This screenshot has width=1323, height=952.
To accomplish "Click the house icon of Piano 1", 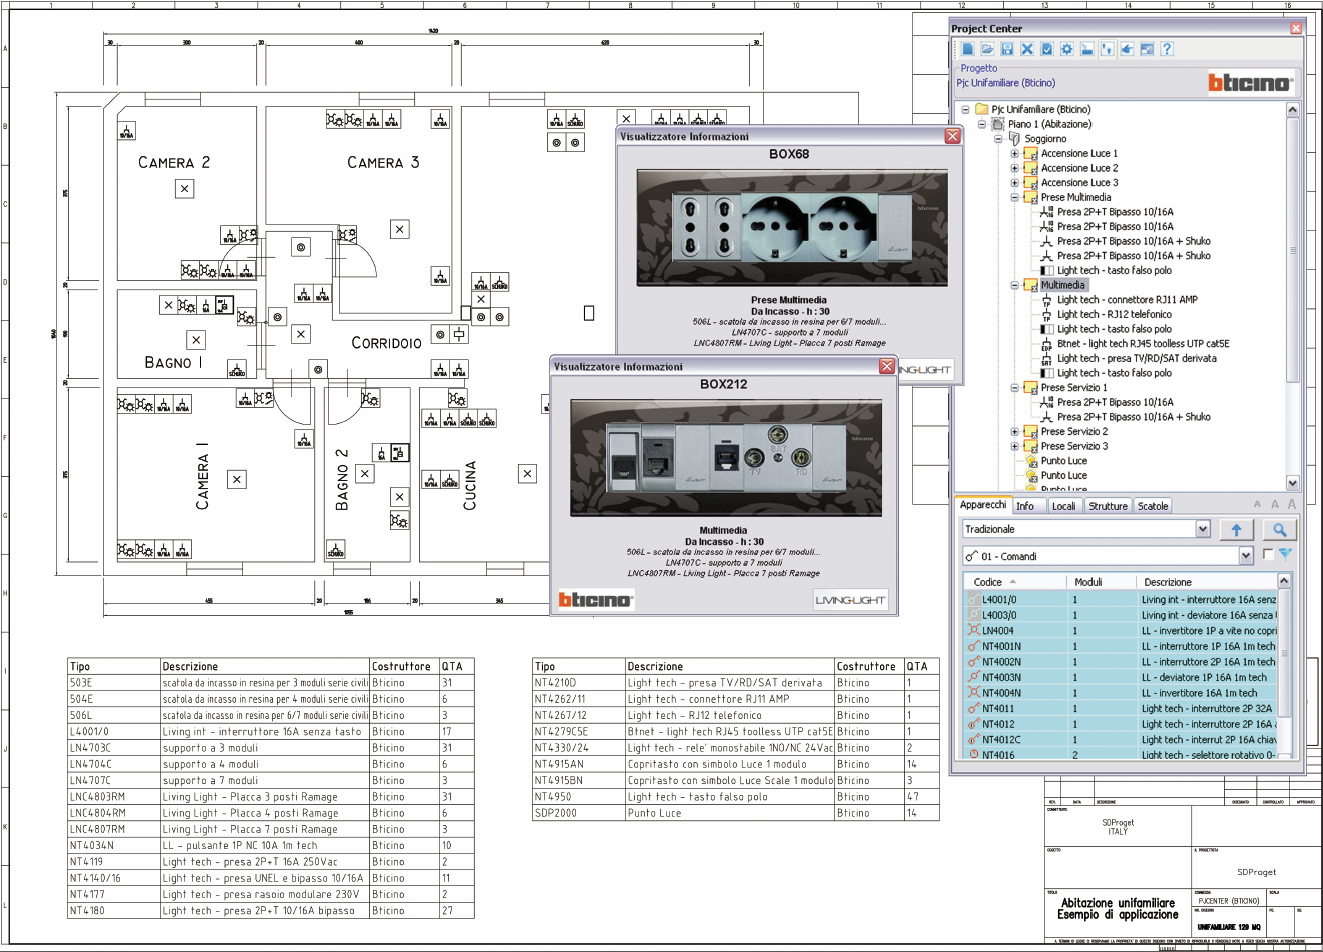I will coord(997,124).
